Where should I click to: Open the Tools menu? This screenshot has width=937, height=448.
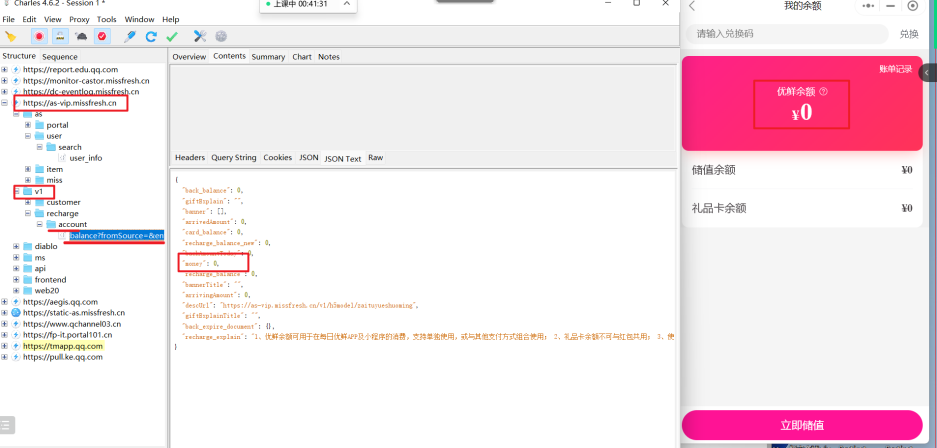click(107, 19)
